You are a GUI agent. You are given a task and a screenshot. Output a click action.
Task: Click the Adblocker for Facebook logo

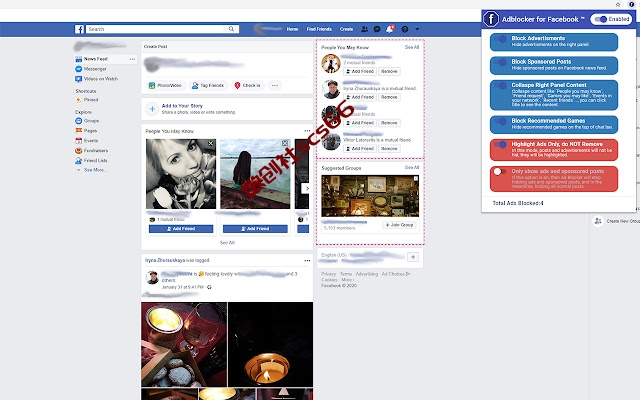pyautogui.click(x=491, y=19)
